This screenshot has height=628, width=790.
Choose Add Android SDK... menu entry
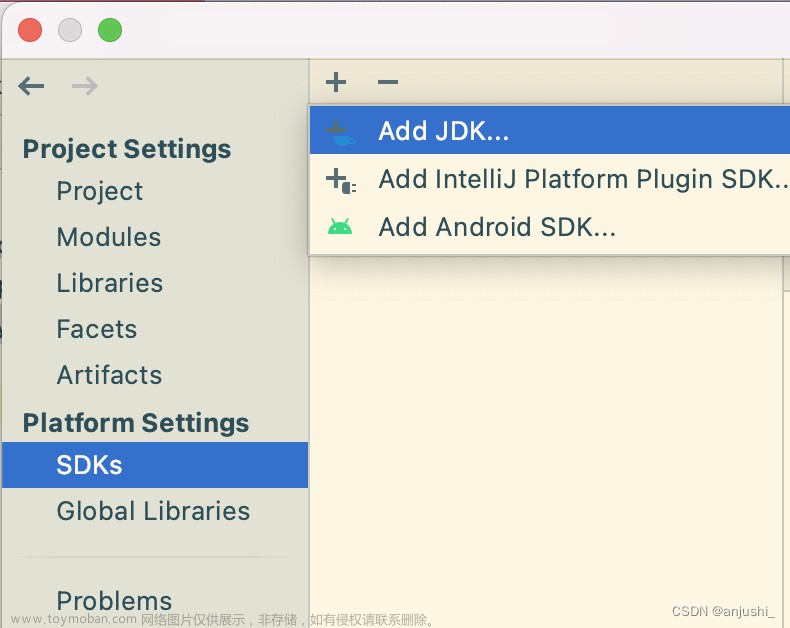click(x=550, y=227)
